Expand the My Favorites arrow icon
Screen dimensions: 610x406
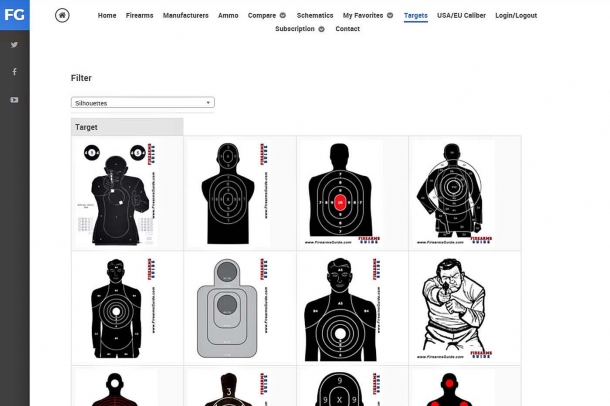click(x=390, y=16)
